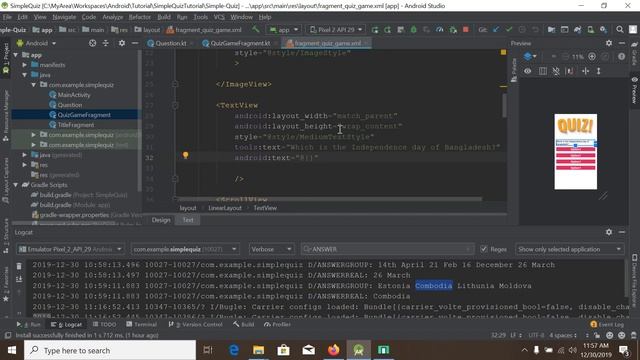Expand the manifests folder
This screenshot has width=640, height=360.
(25, 64)
